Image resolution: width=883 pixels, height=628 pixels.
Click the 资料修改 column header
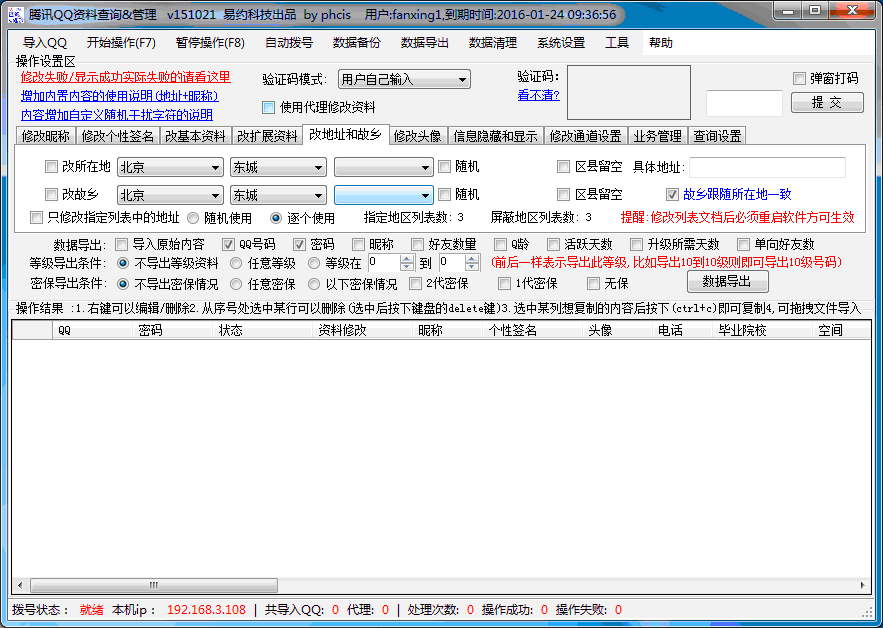click(x=362, y=330)
